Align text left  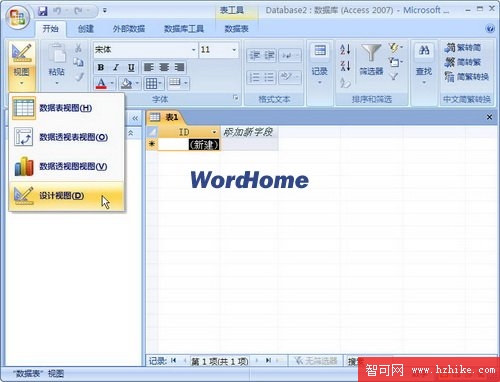tap(149, 68)
